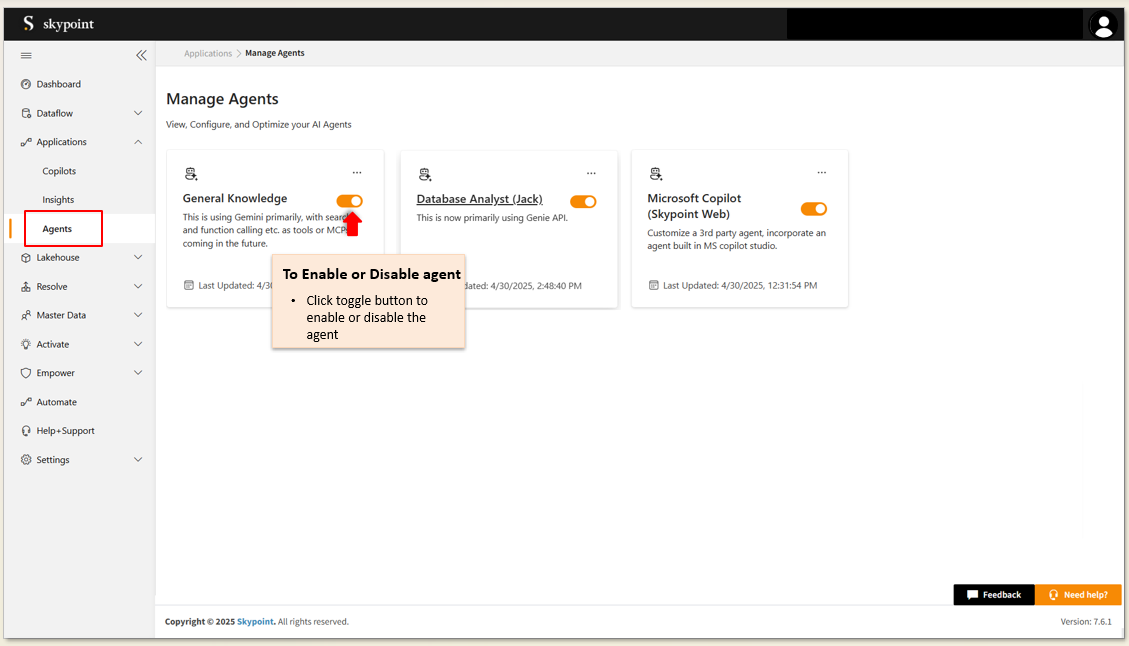
Task: Click the Database Analyst agent icon
Action: coord(425,174)
